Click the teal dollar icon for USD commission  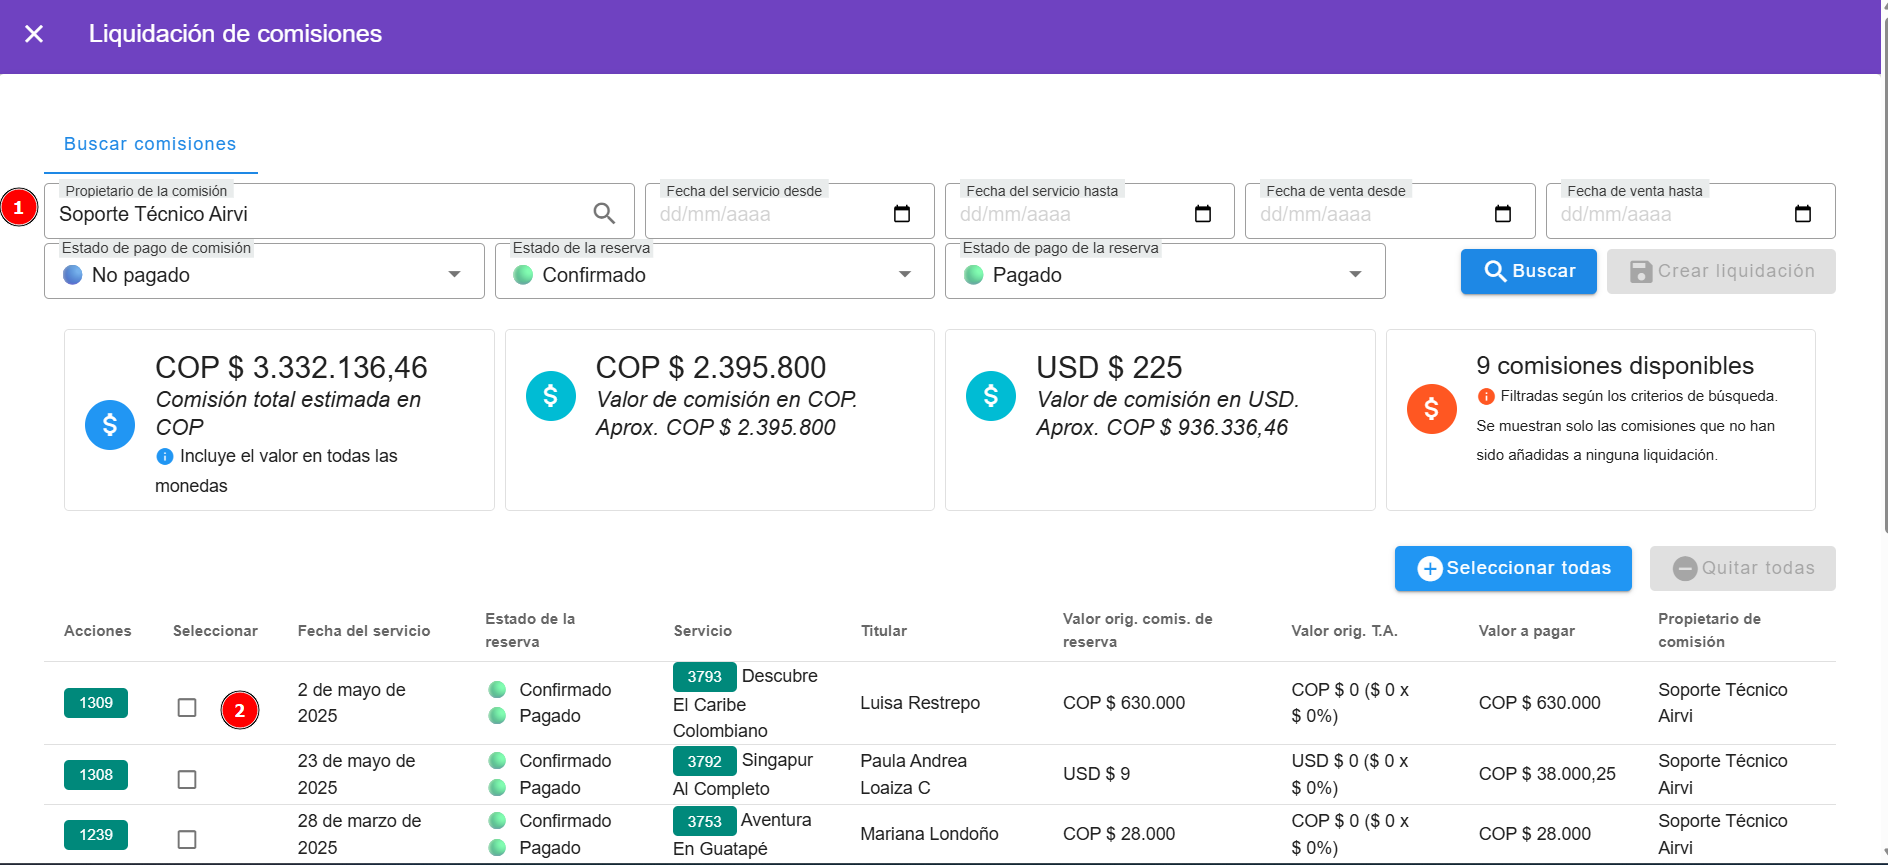[x=990, y=396]
